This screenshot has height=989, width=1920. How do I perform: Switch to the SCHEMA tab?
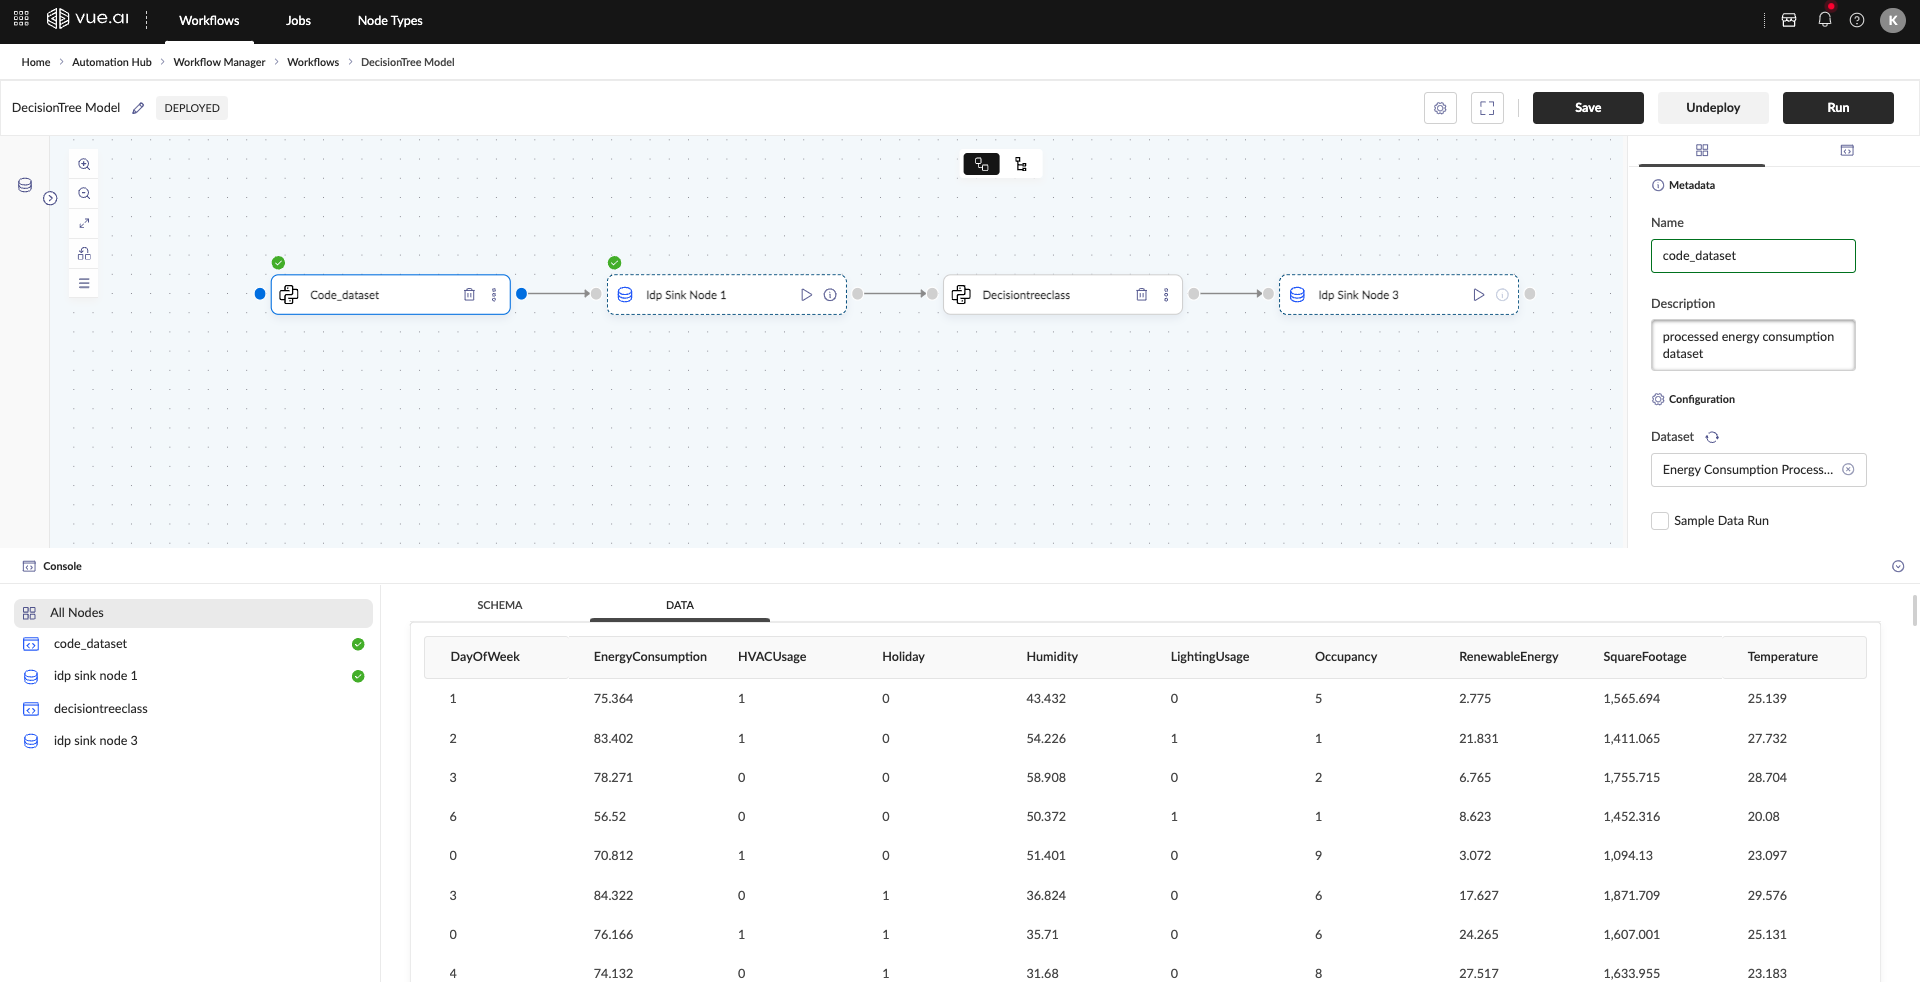499,605
